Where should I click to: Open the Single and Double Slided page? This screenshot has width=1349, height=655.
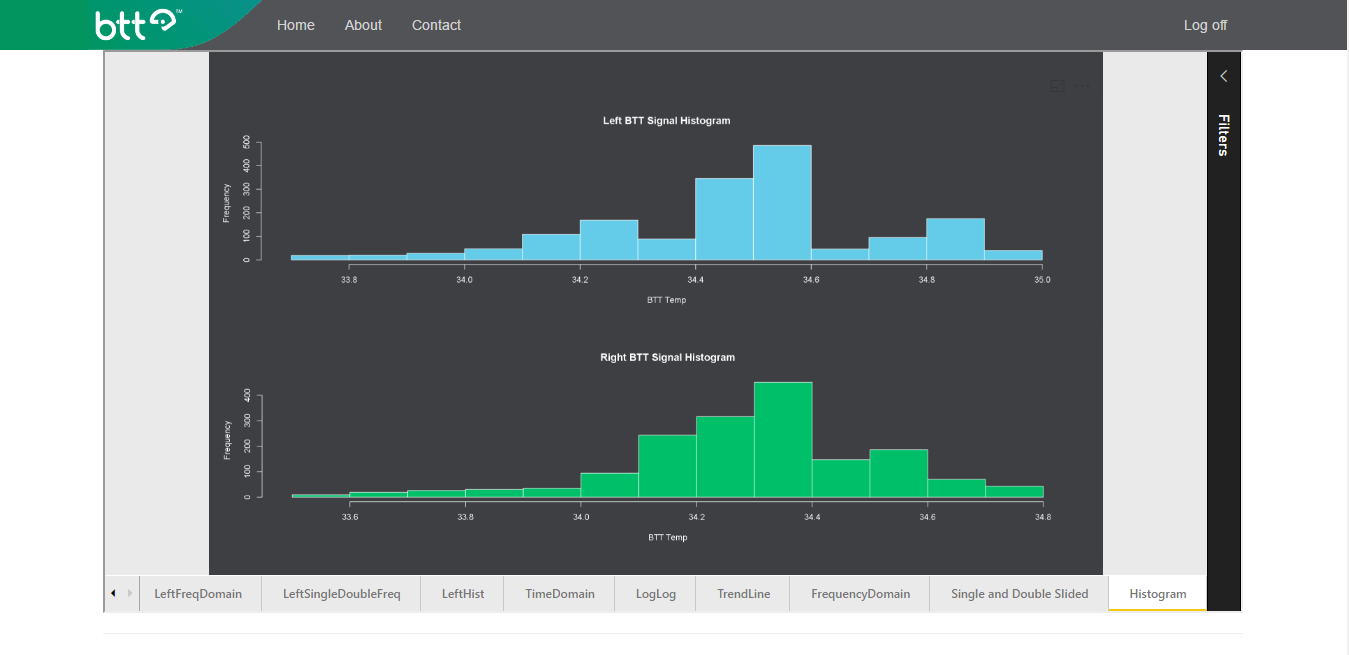[x=1019, y=593]
